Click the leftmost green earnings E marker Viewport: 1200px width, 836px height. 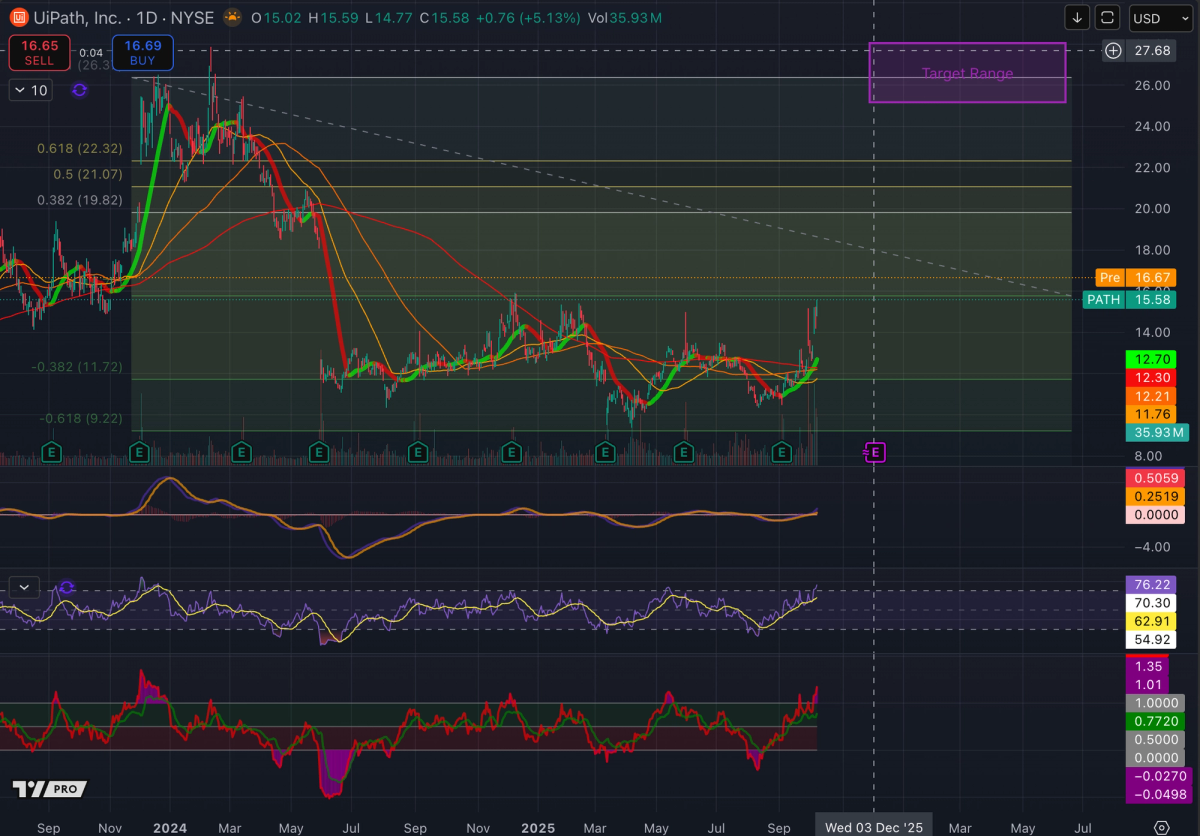(52, 453)
